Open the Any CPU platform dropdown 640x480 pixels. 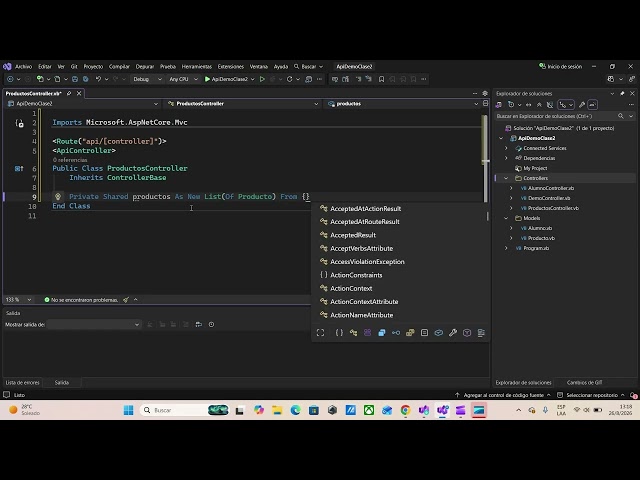pos(182,79)
